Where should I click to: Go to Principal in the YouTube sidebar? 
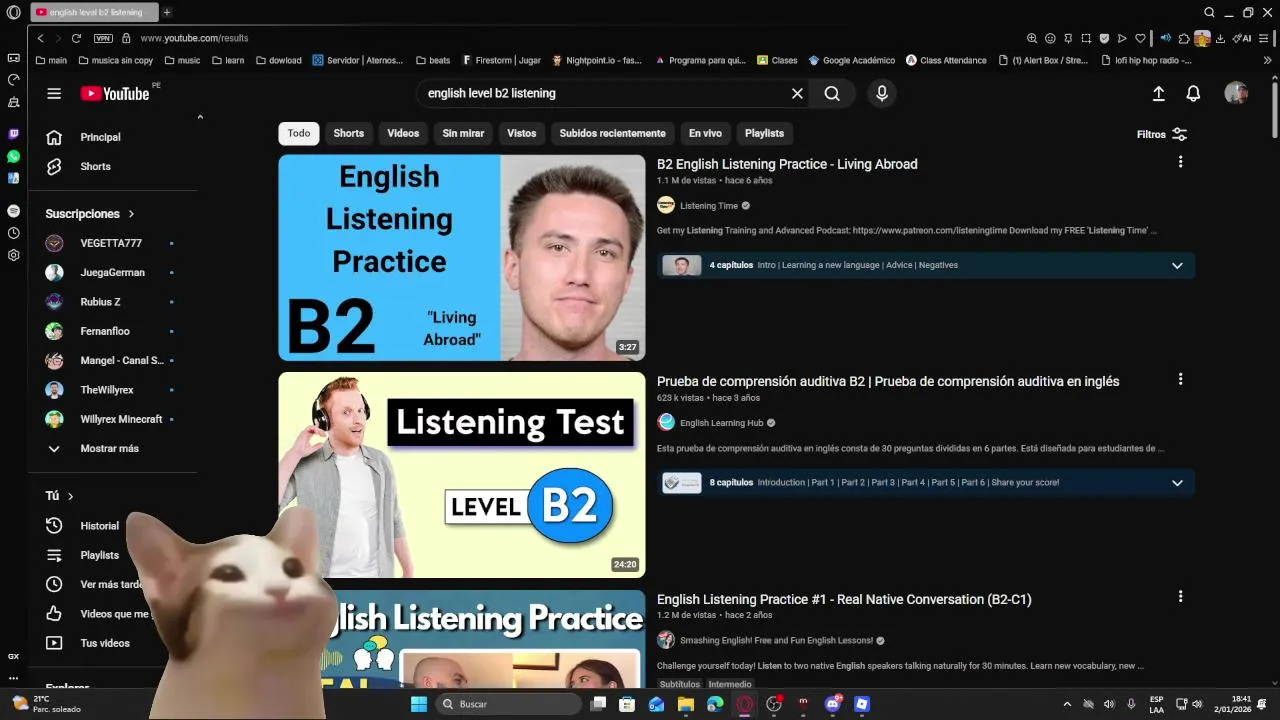(100, 137)
